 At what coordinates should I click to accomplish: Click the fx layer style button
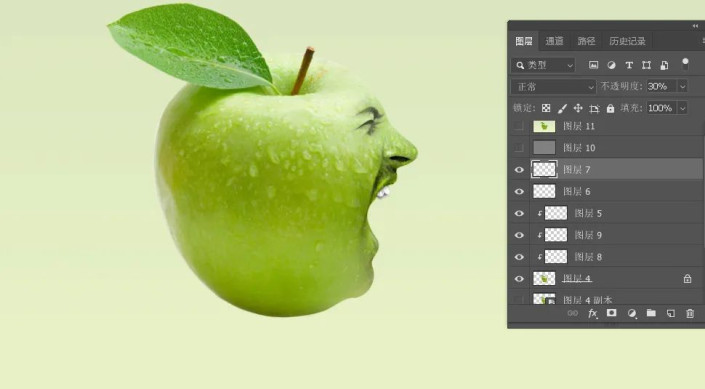[x=593, y=313]
